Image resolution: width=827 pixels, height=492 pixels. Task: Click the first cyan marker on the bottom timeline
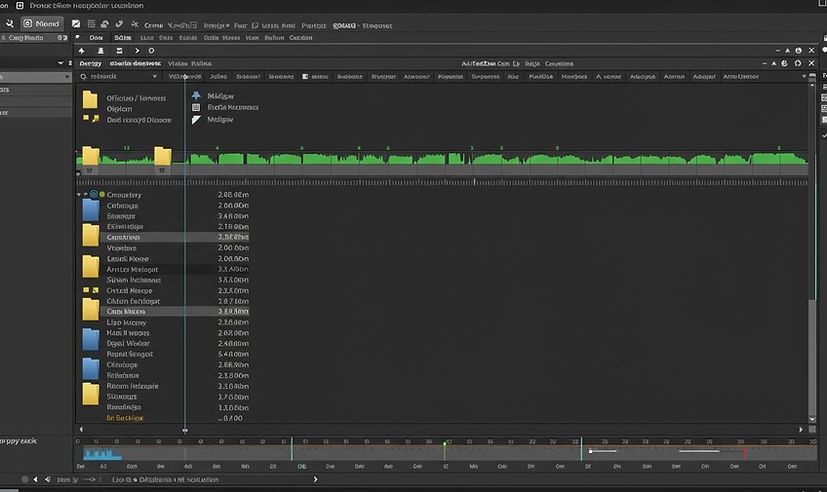pyautogui.click(x=292, y=449)
